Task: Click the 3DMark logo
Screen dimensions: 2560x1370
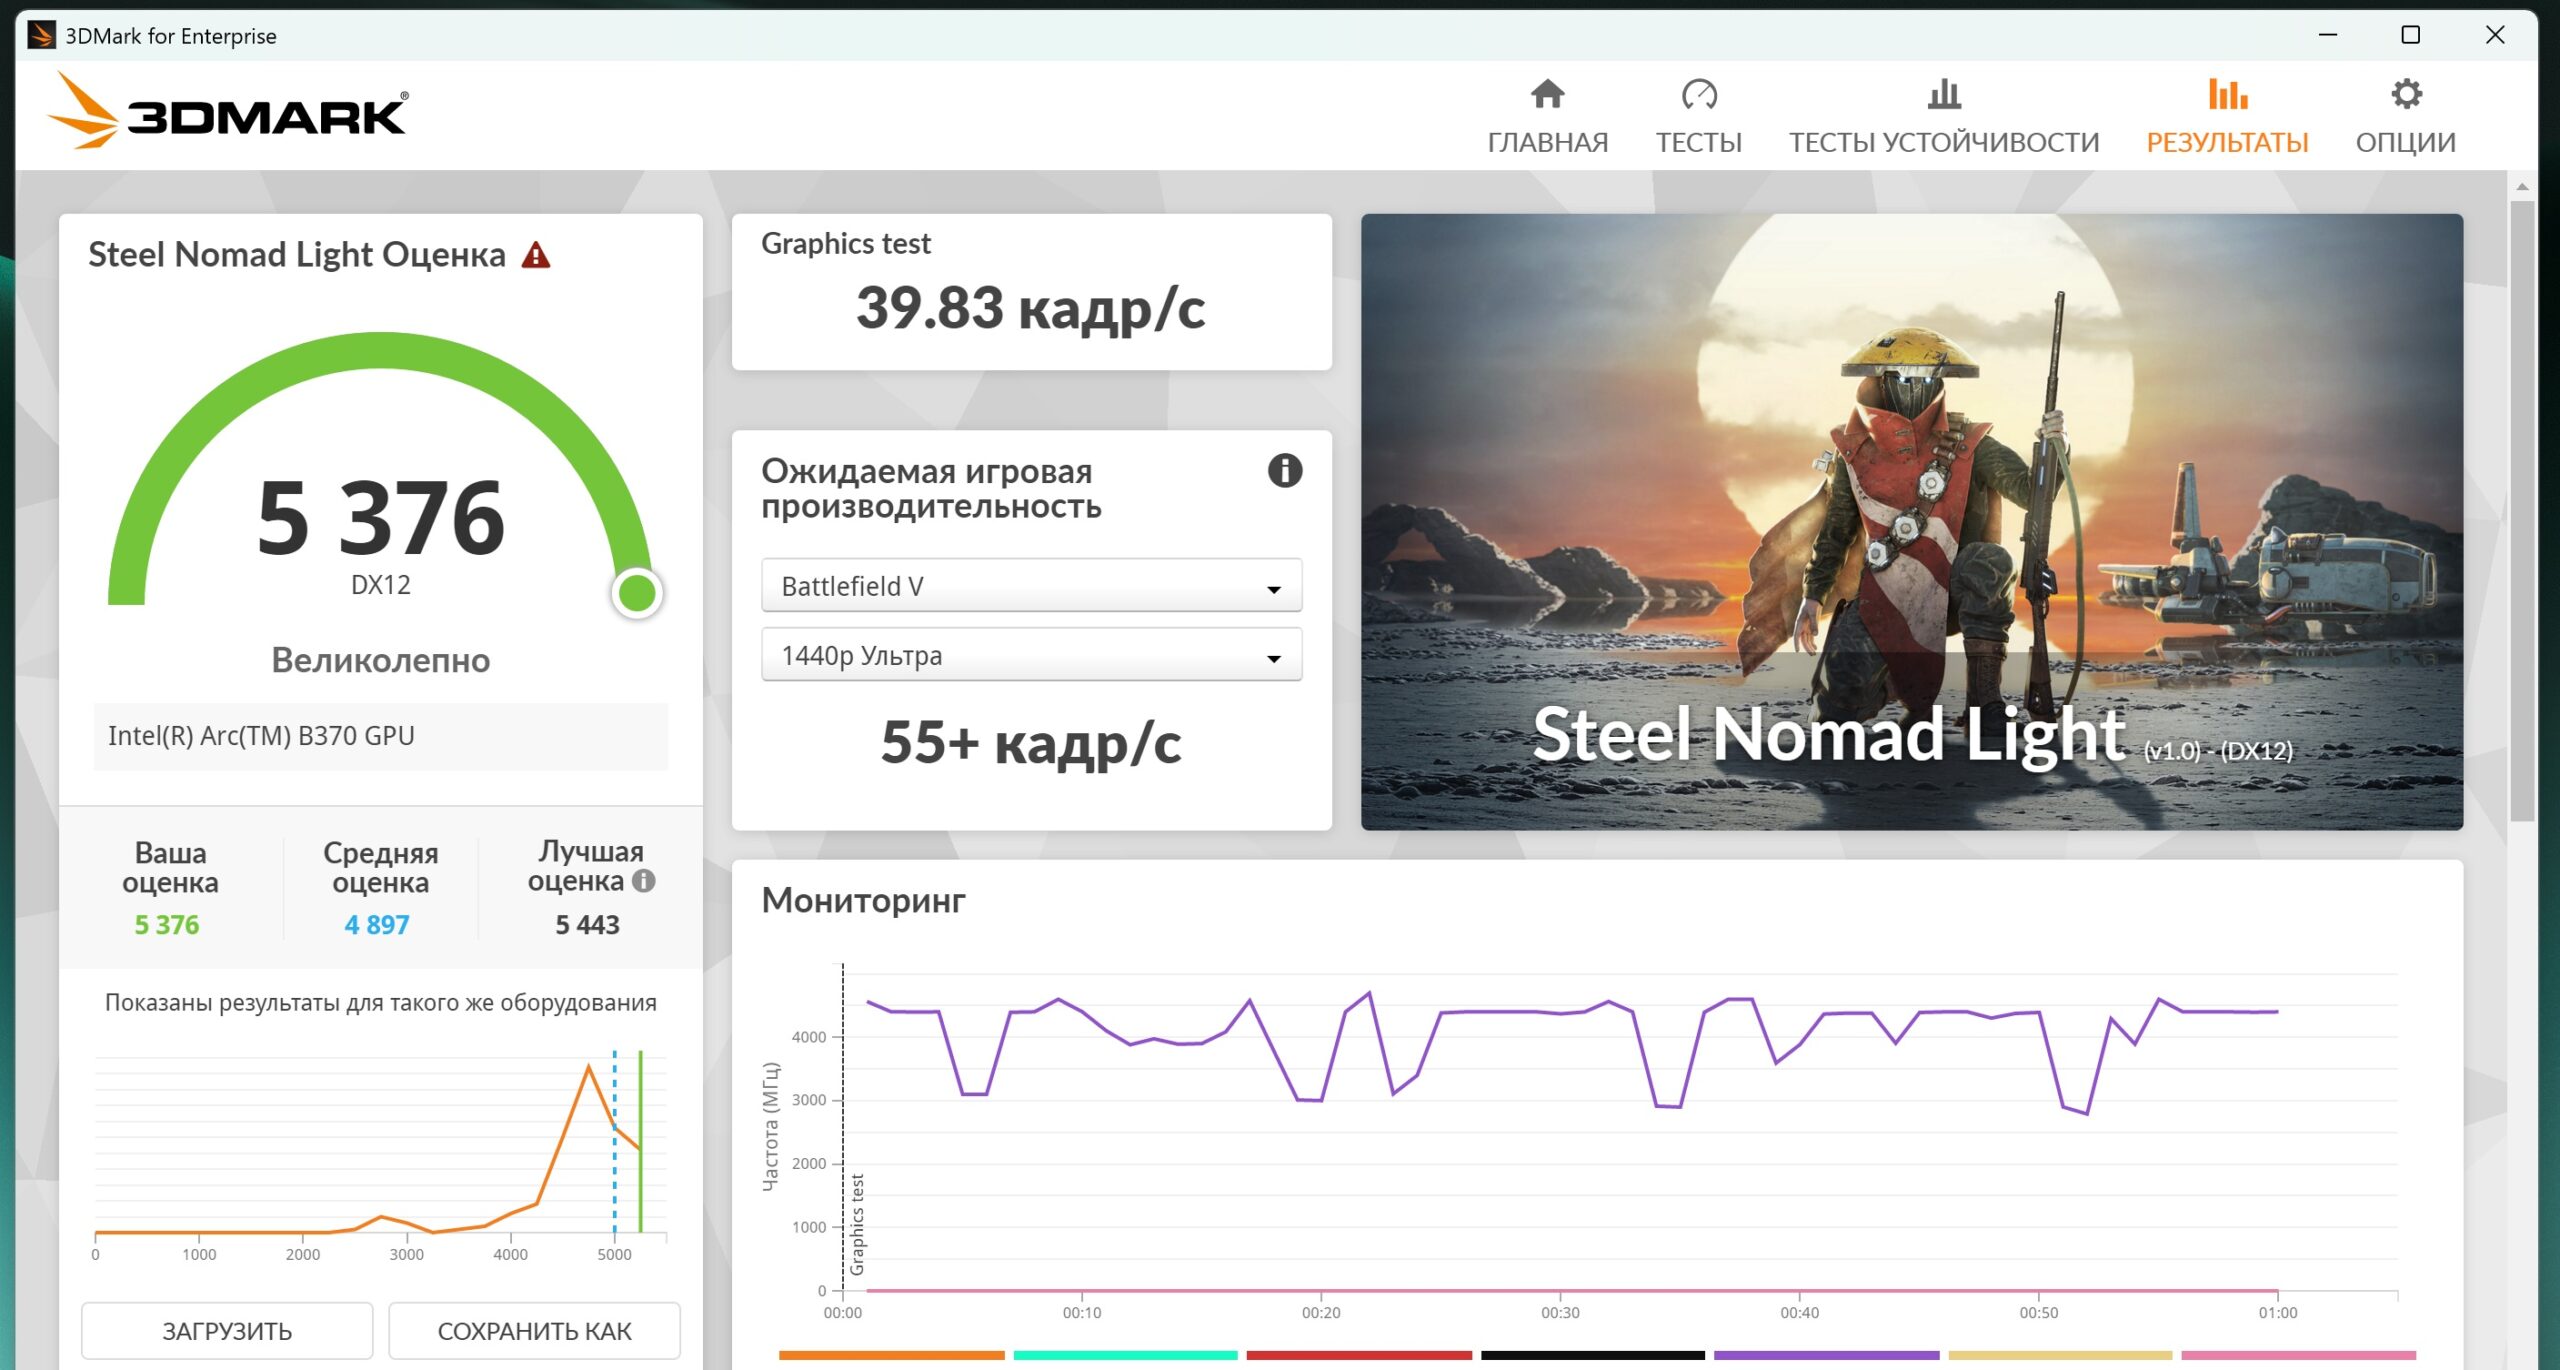Action: click(228, 112)
